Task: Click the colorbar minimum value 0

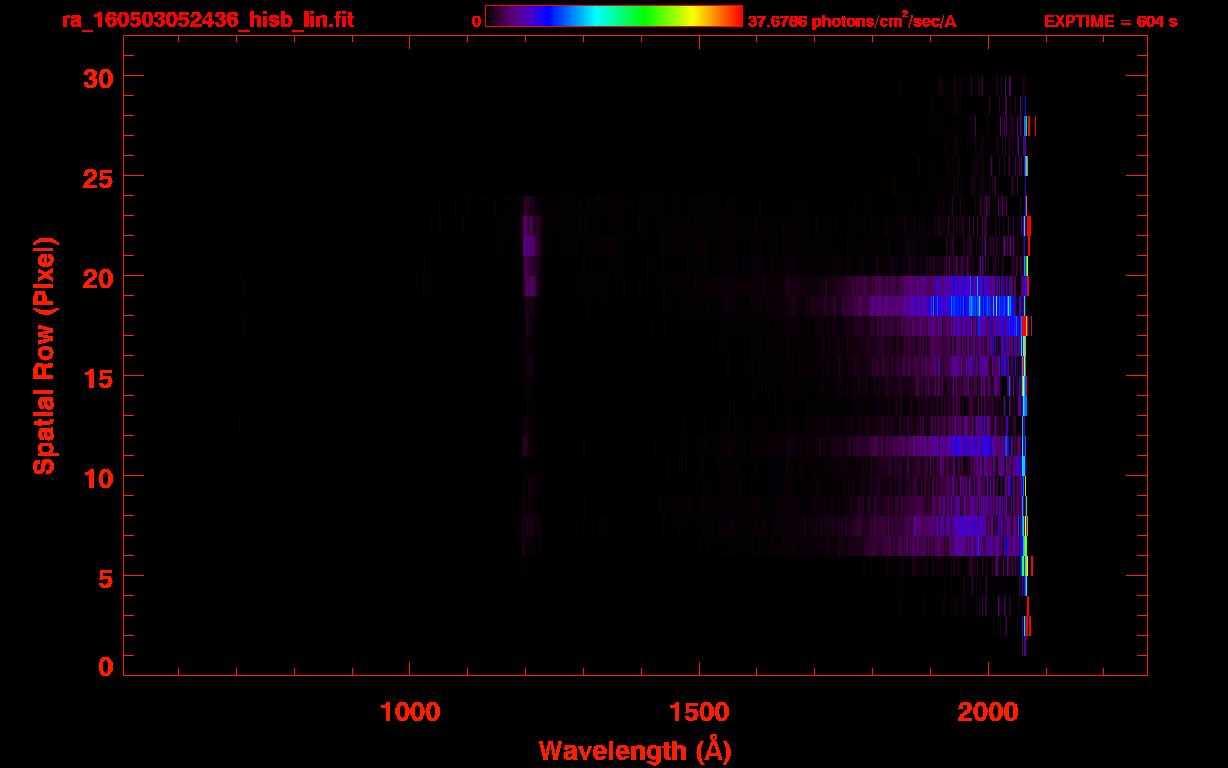Action: click(476, 21)
